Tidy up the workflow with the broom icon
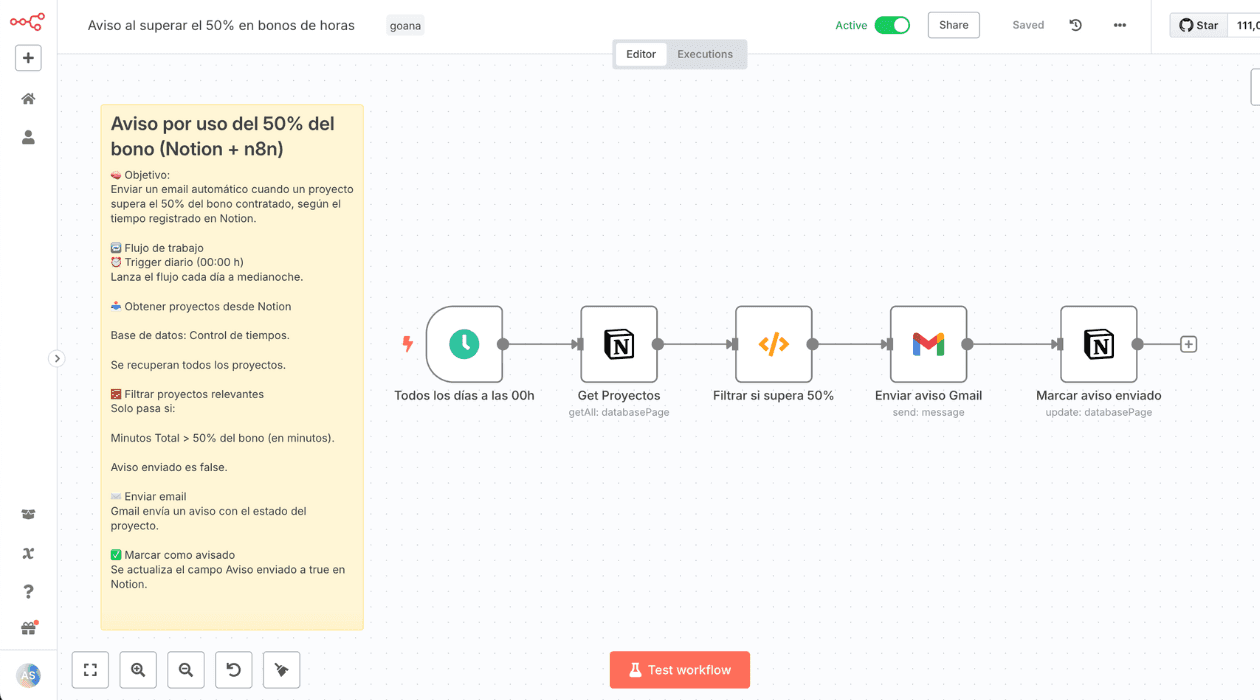 pos(281,669)
